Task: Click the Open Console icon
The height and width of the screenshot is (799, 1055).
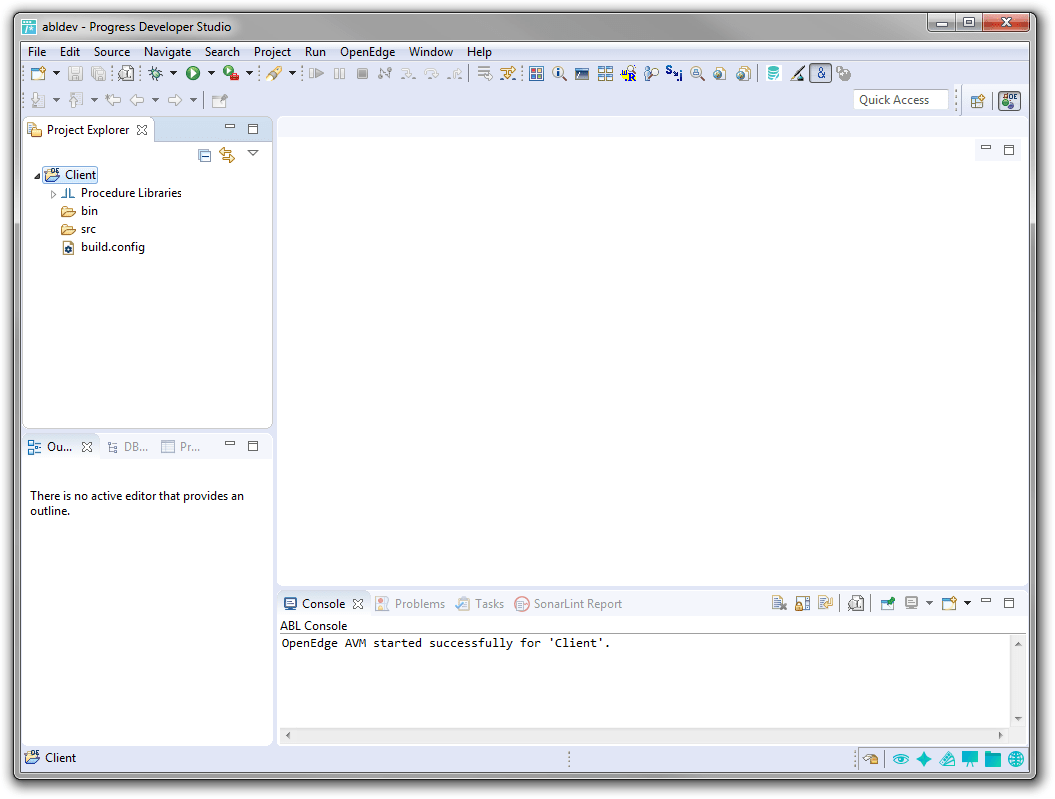Action: 949,603
